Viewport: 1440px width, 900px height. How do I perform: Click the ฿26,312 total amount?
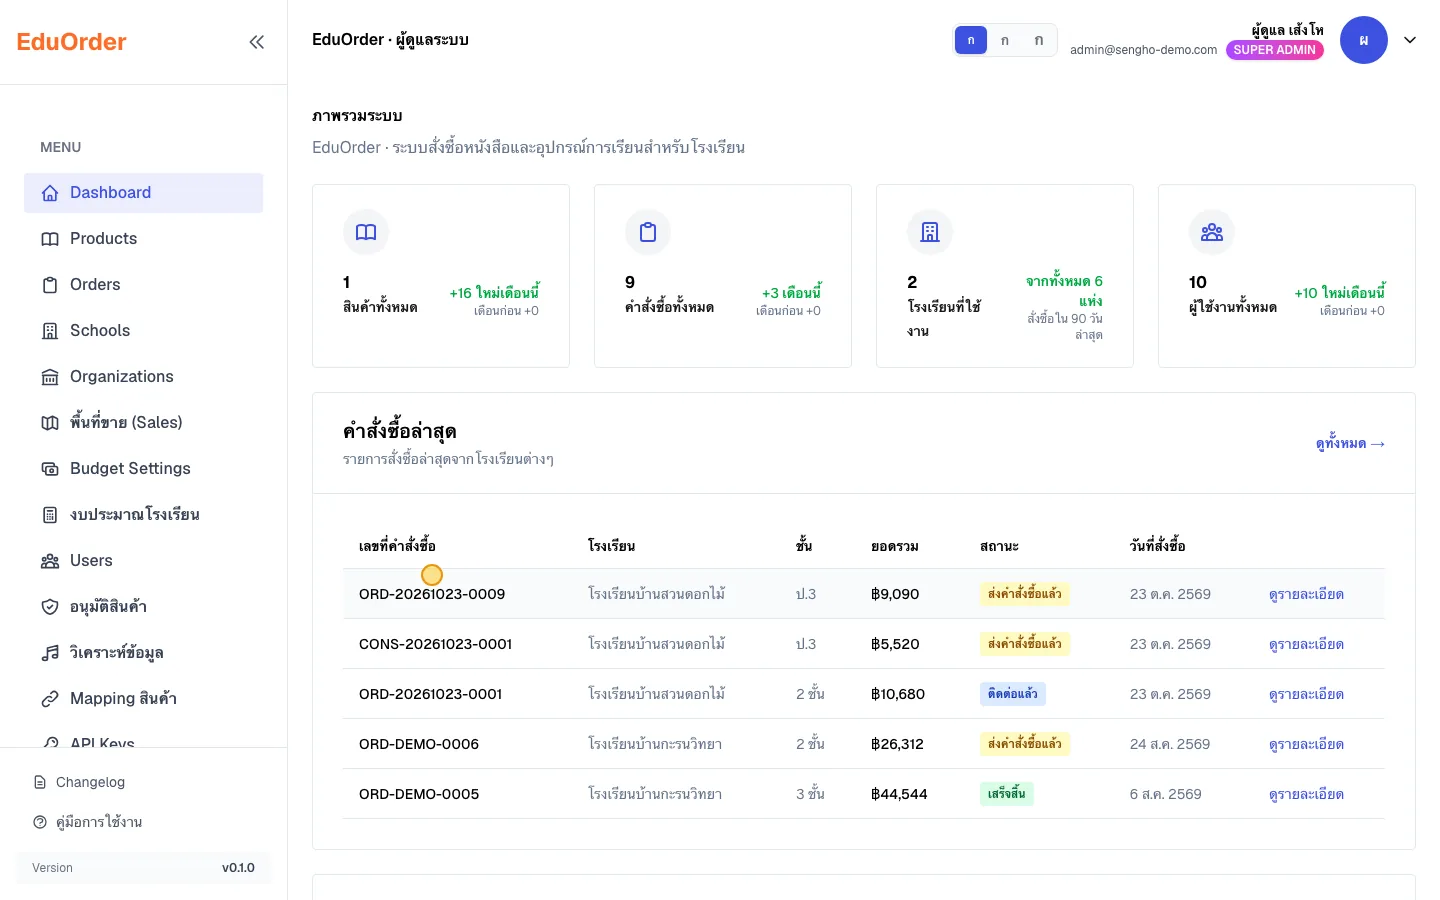coord(897,744)
